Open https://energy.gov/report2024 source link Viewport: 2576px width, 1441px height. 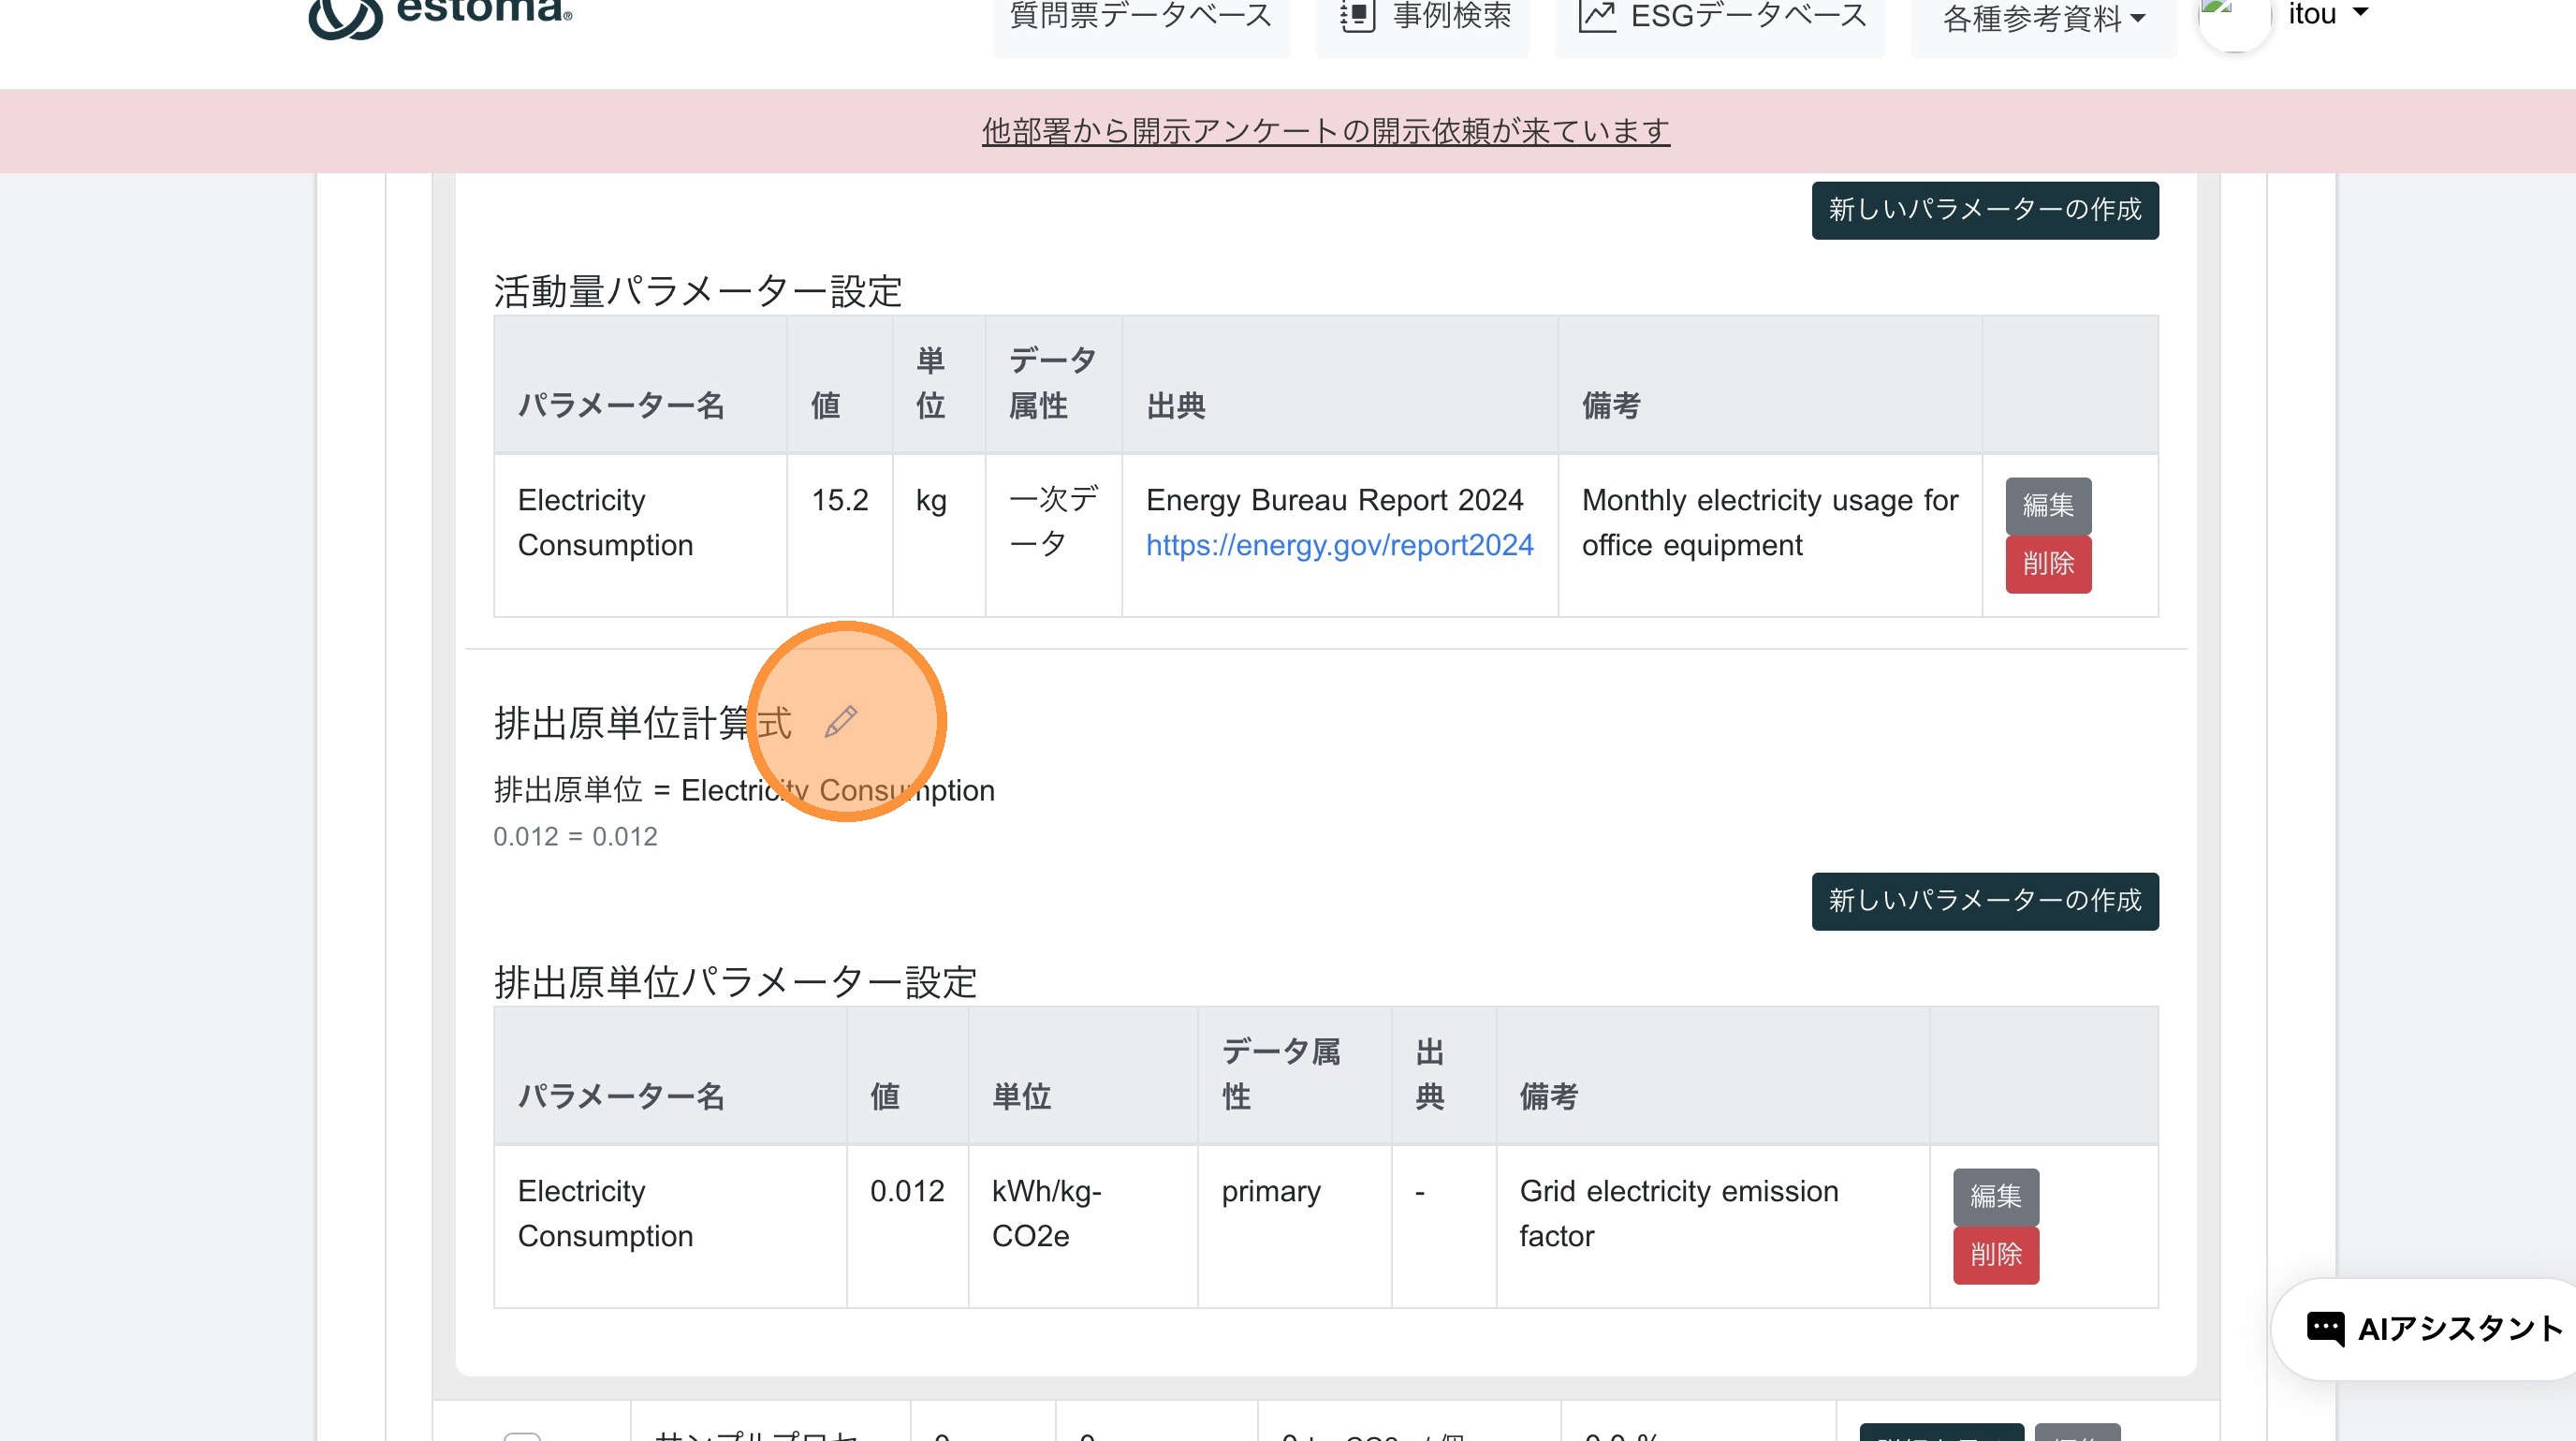click(x=1339, y=545)
